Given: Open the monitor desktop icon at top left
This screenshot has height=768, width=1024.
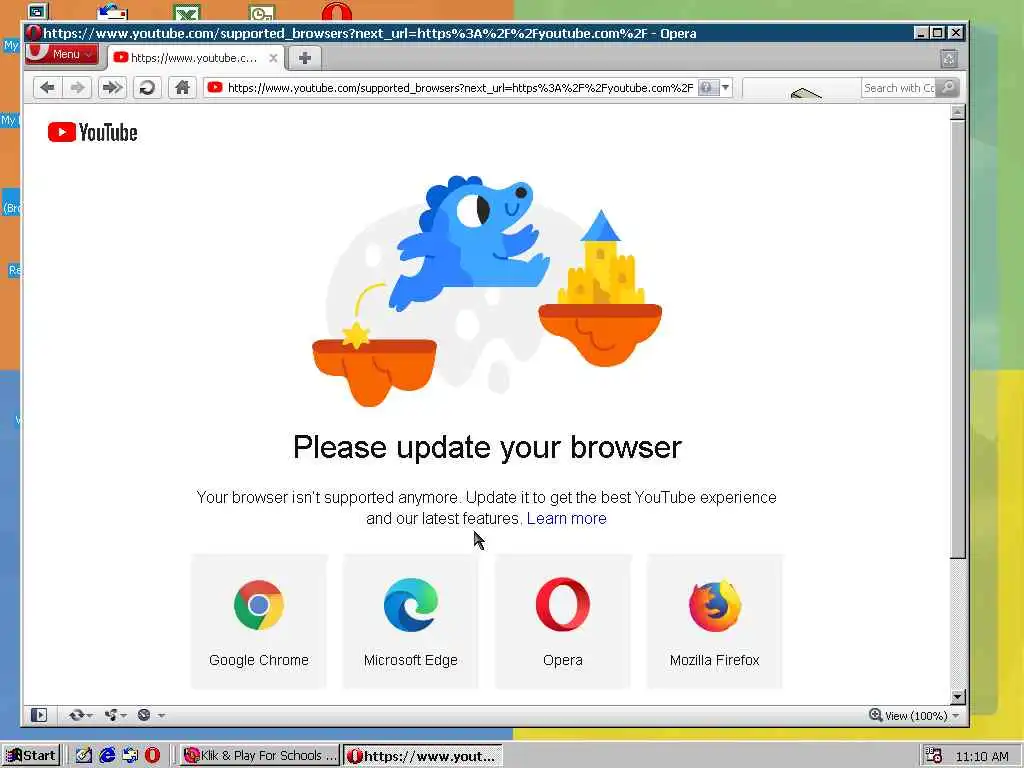Looking at the screenshot, I should (38, 11).
